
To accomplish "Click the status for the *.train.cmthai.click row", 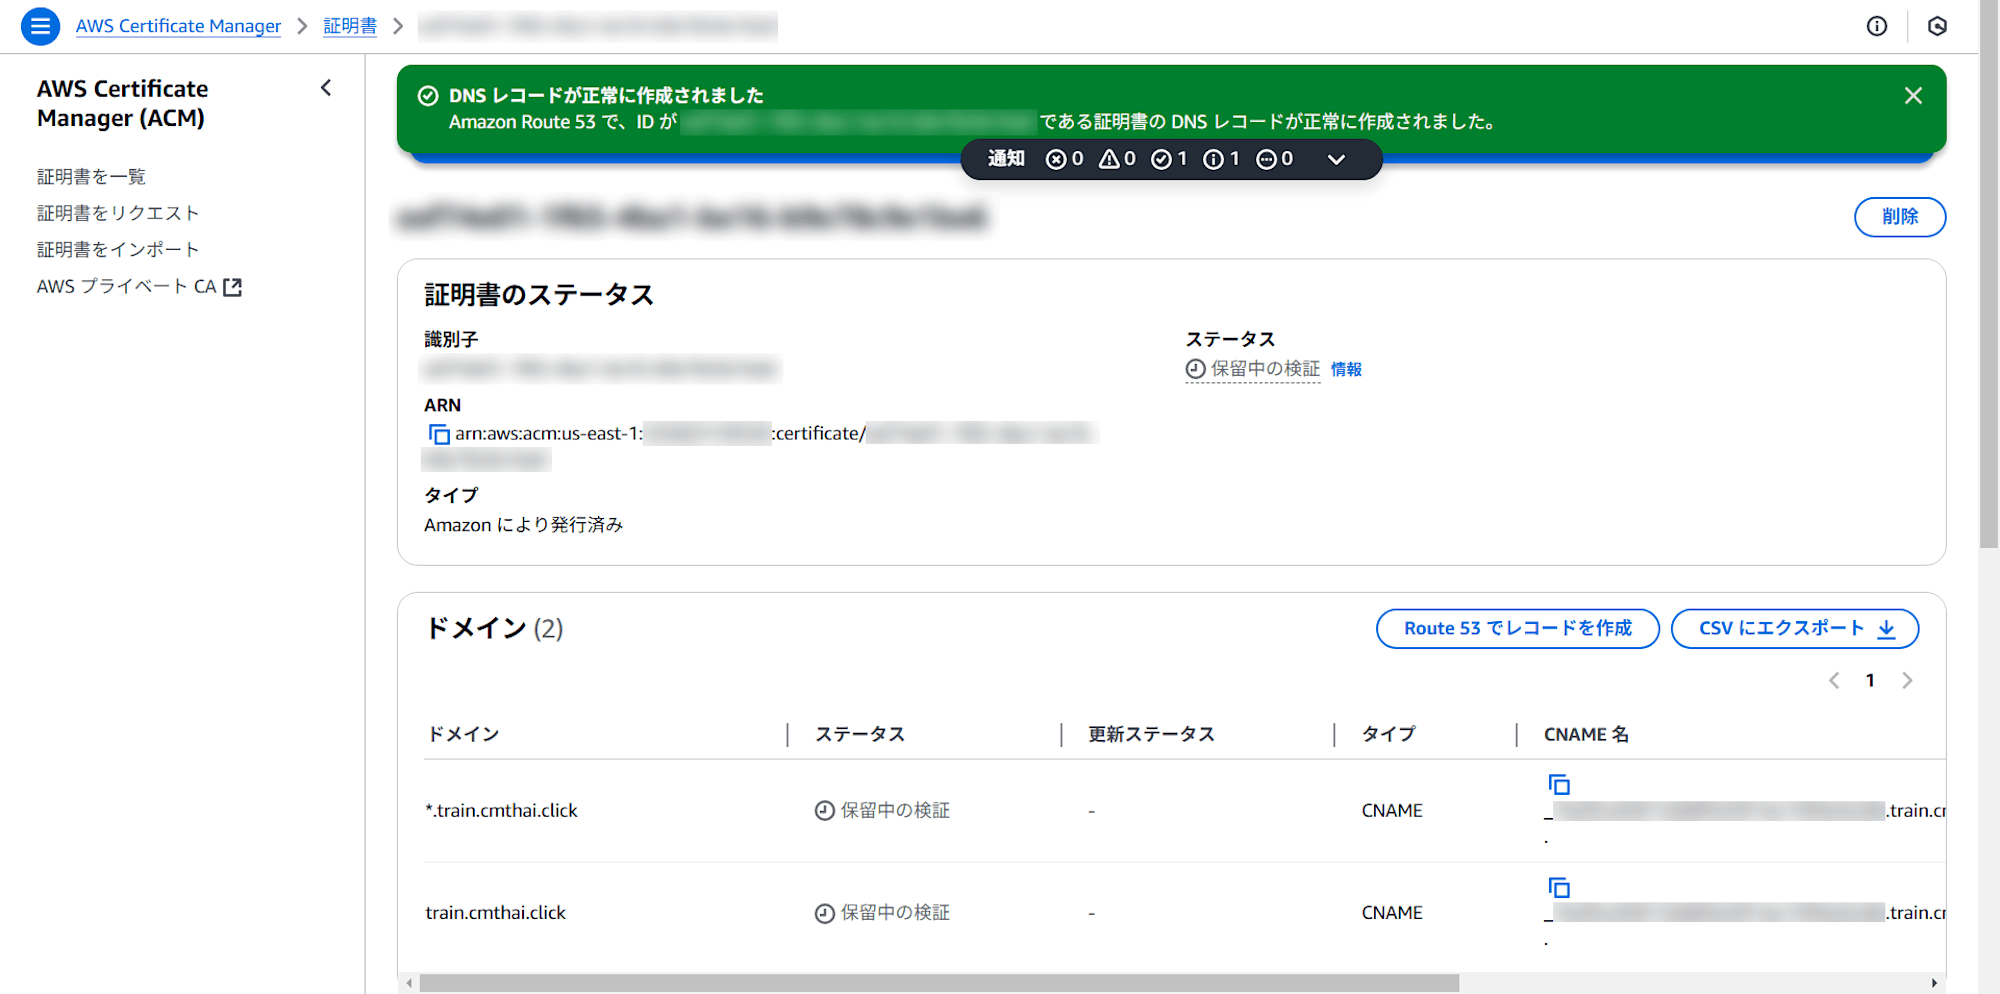I will tap(882, 810).
